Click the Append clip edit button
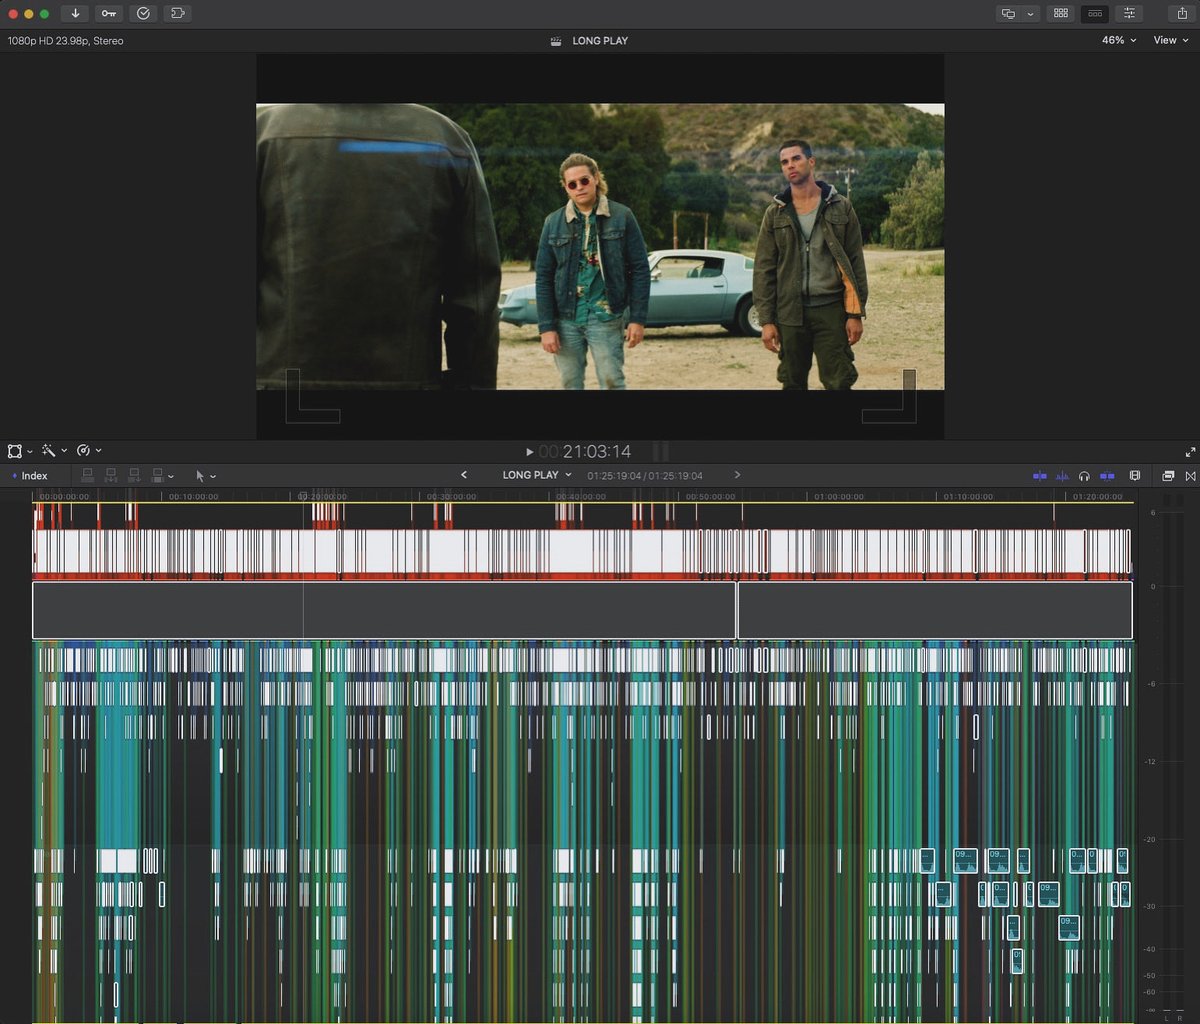Image resolution: width=1200 pixels, height=1024 pixels. (x=134, y=476)
